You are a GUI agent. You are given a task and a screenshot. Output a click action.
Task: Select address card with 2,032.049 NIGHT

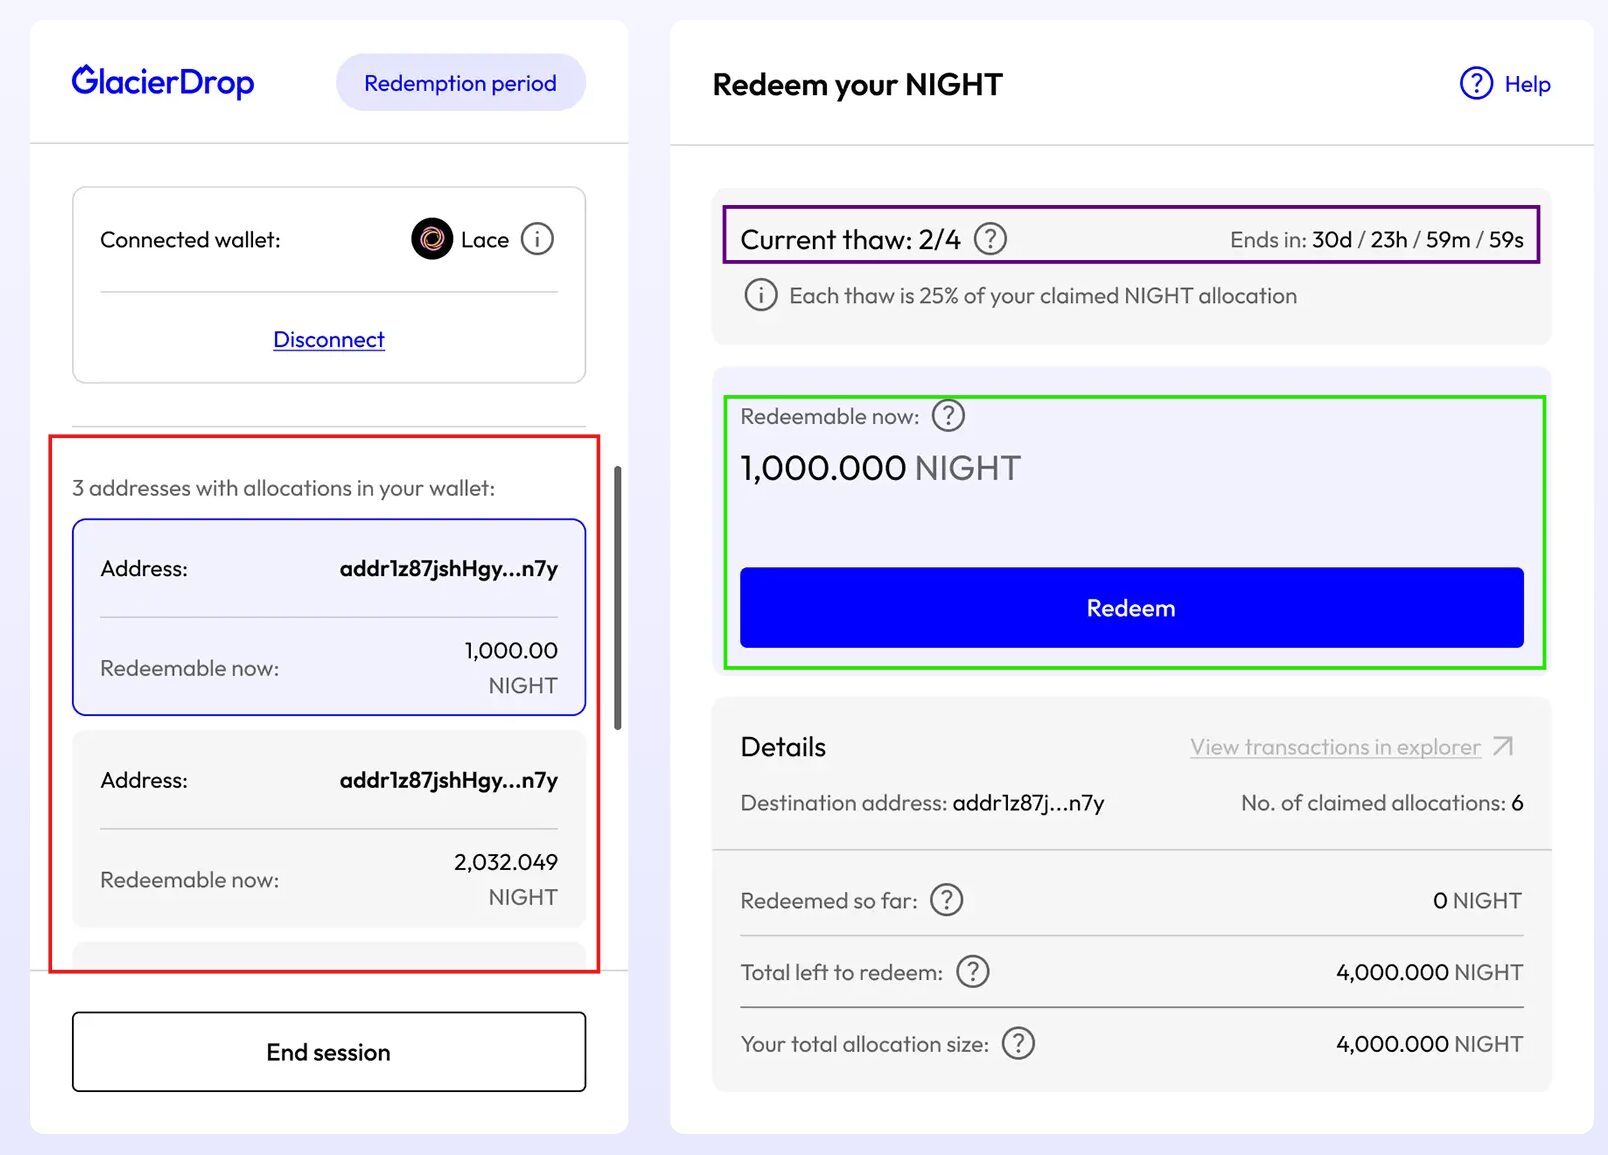pyautogui.click(x=329, y=829)
